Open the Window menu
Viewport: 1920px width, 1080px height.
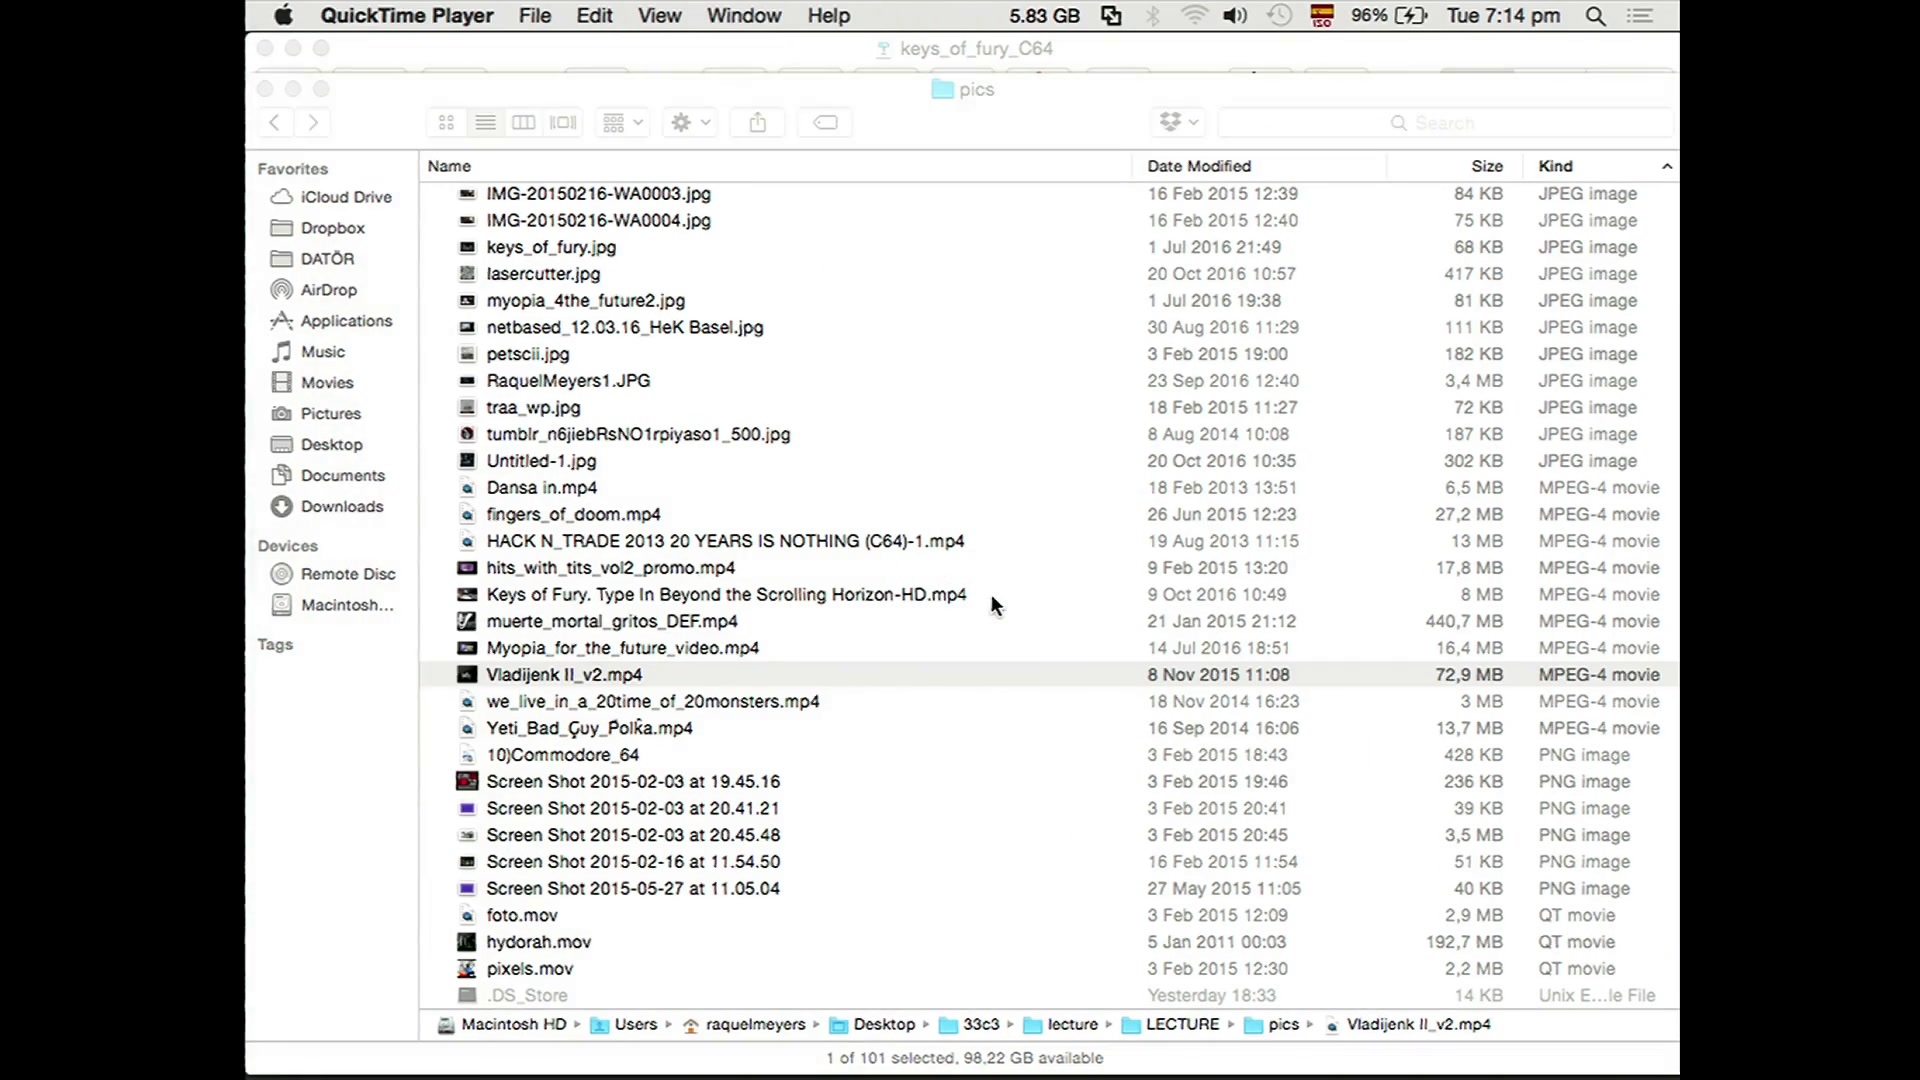click(x=744, y=16)
